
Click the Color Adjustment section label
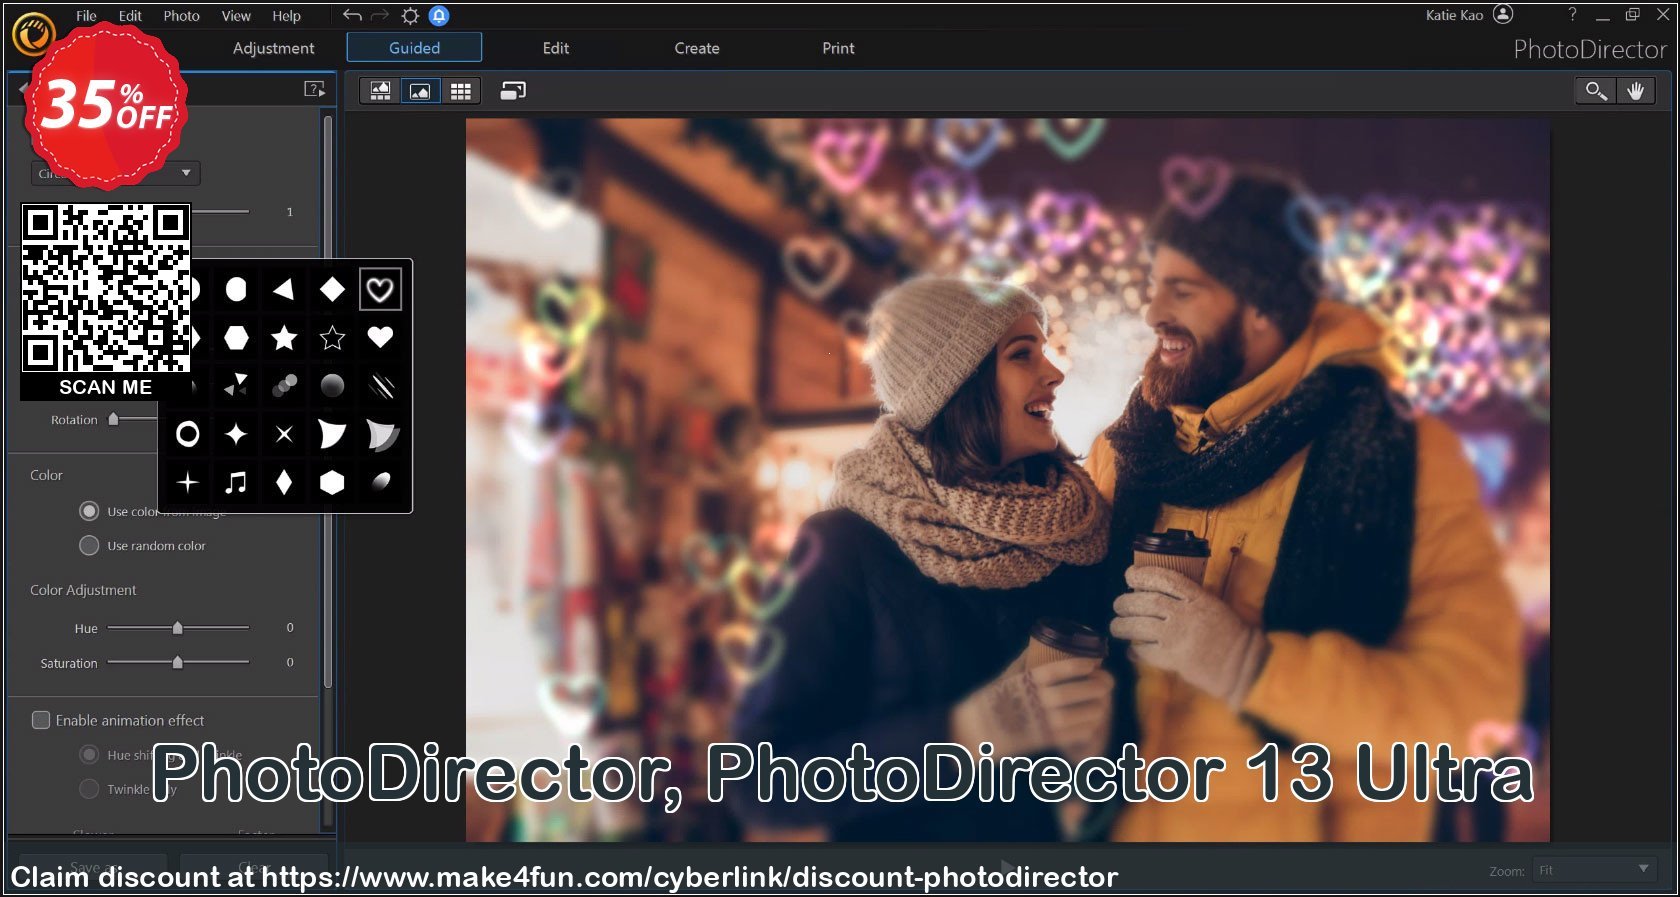pyautogui.click(x=83, y=590)
